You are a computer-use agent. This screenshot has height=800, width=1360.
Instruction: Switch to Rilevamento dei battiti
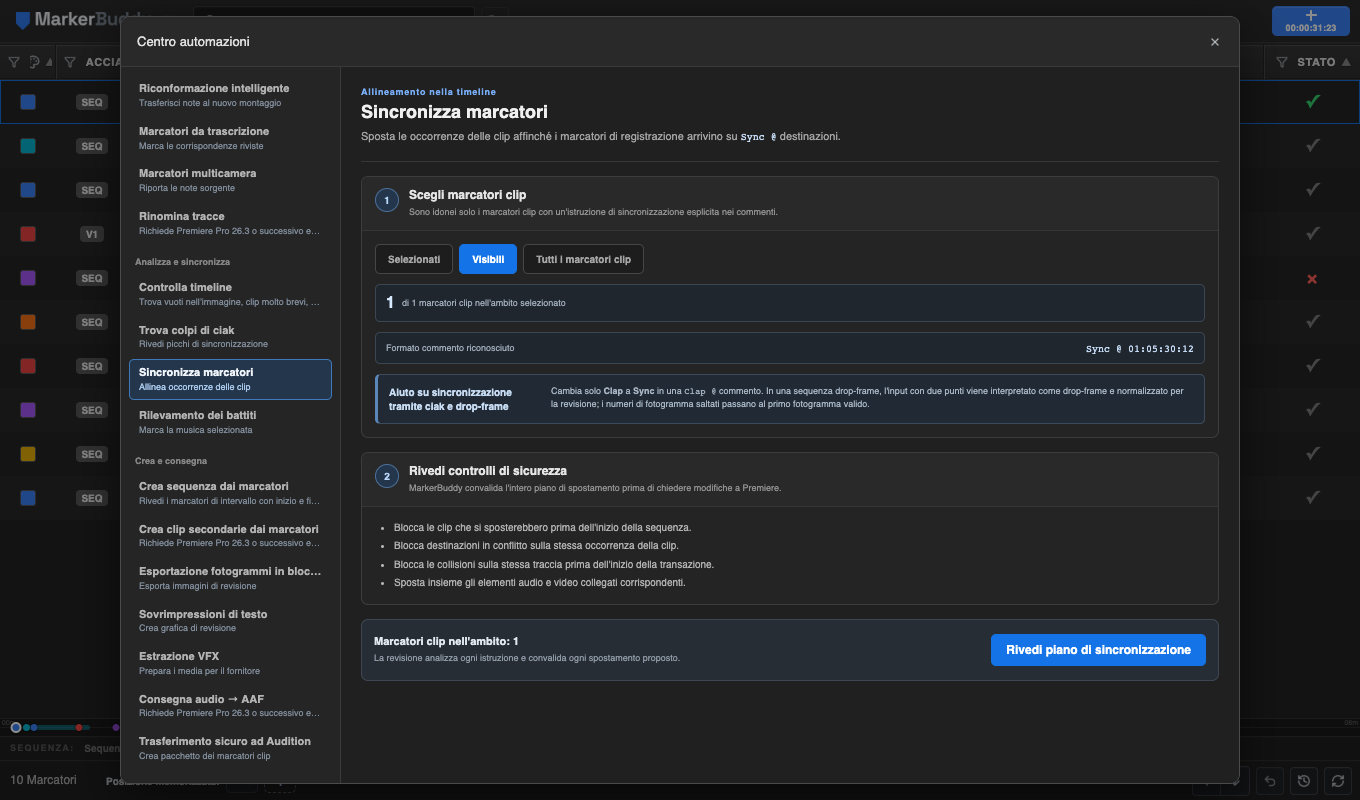[x=230, y=421]
